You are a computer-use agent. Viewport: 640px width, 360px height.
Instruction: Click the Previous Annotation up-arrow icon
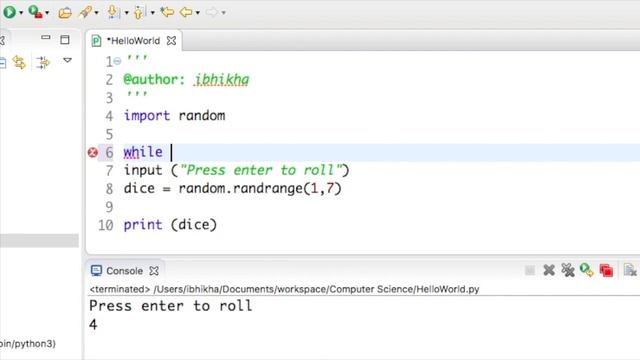139,12
